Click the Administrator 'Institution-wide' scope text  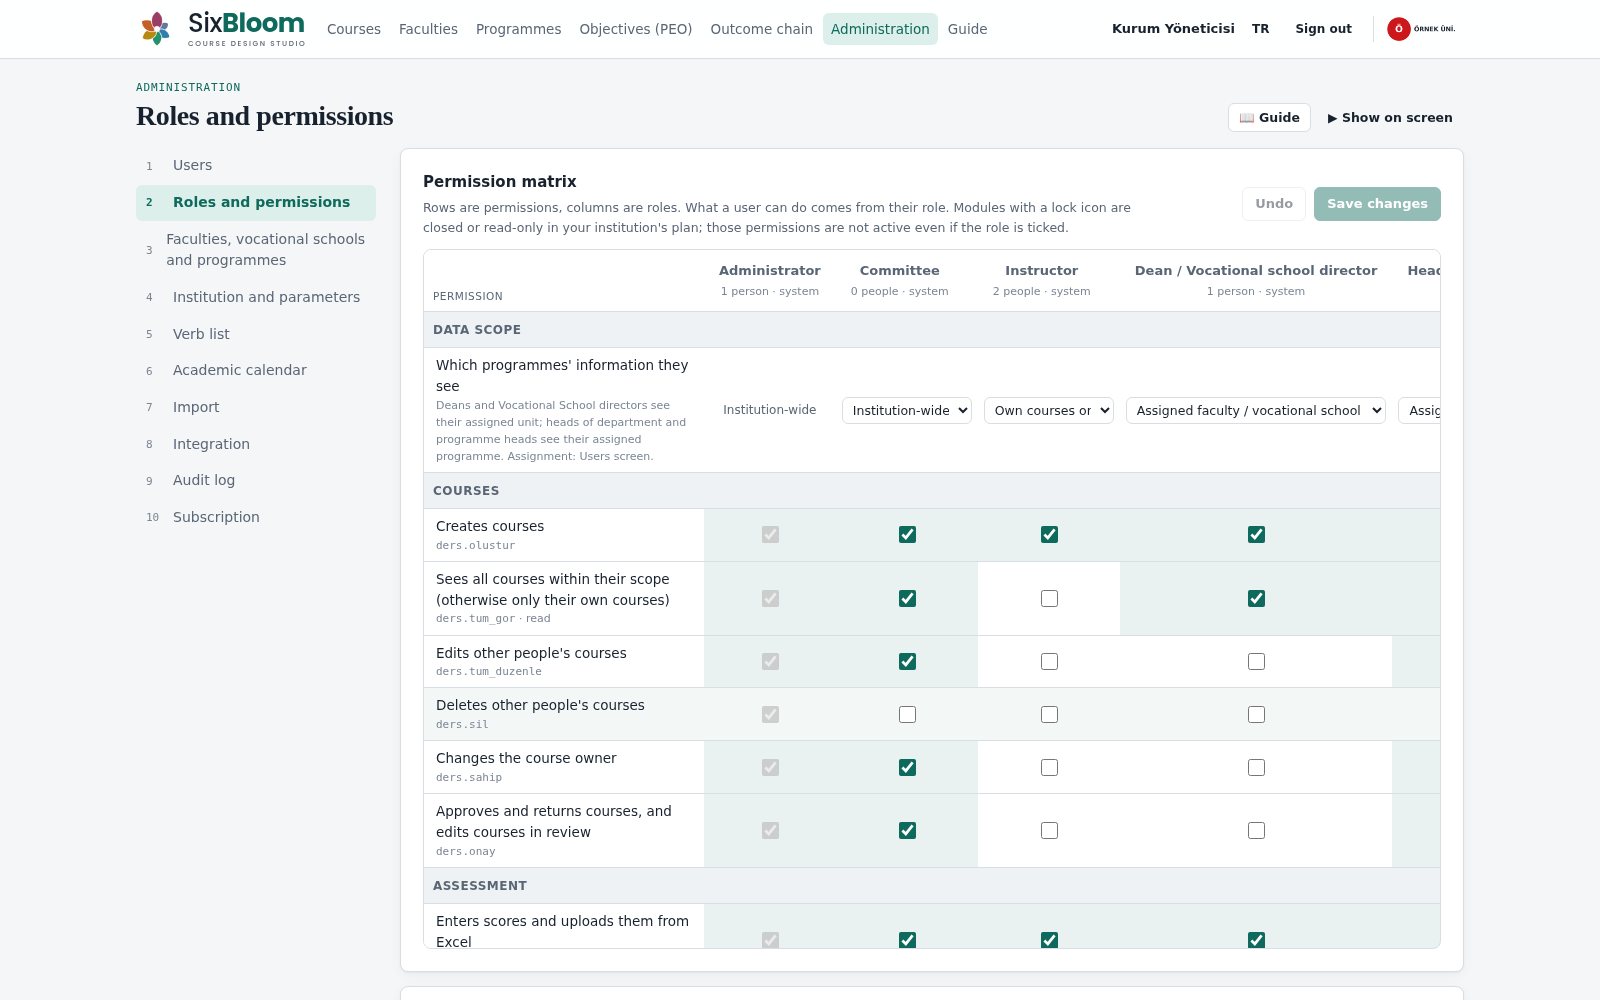pos(770,411)
